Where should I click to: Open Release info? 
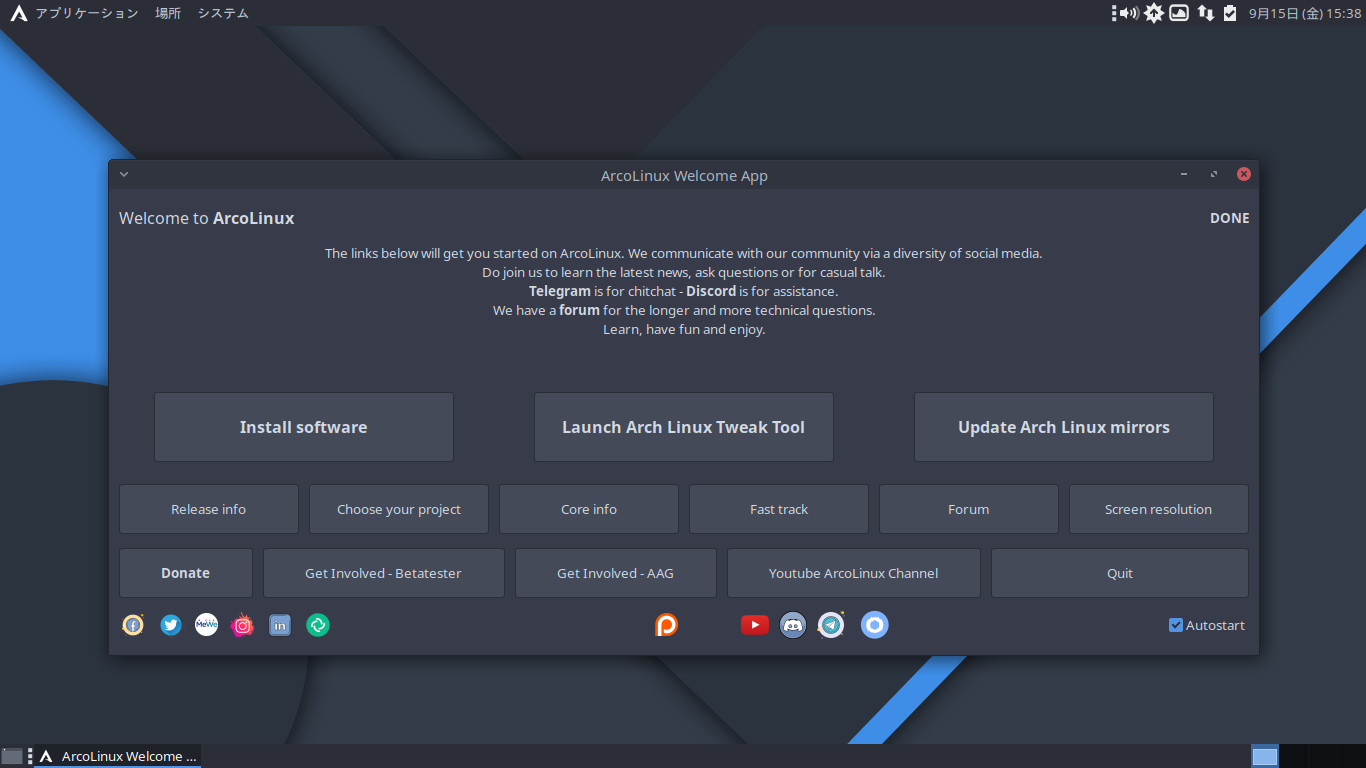tap(209, 509)
